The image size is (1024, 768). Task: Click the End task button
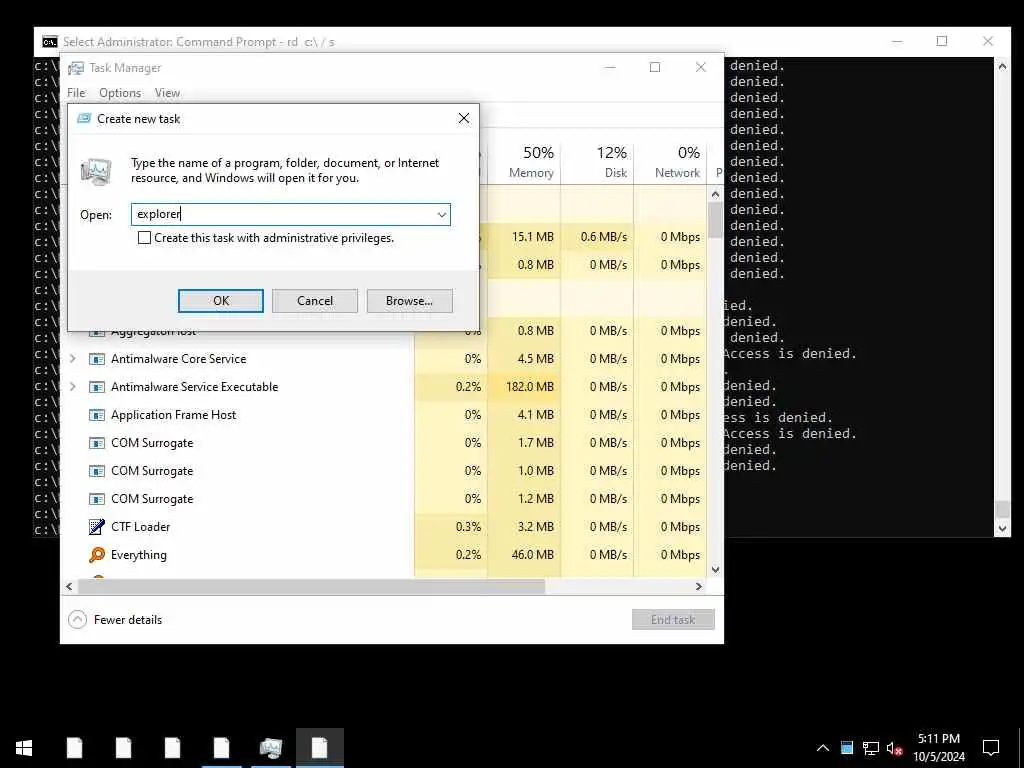(x=673, y=620)
